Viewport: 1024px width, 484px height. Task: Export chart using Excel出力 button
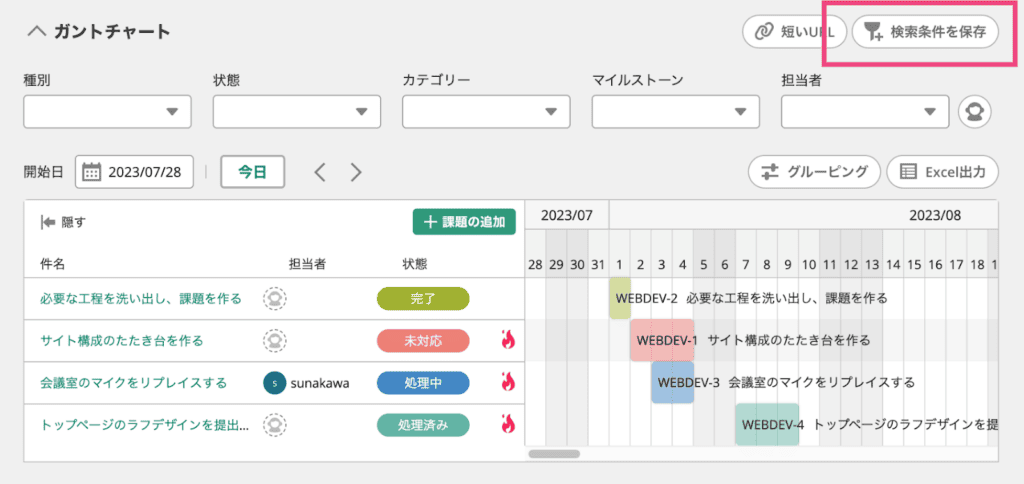point(942,171)
